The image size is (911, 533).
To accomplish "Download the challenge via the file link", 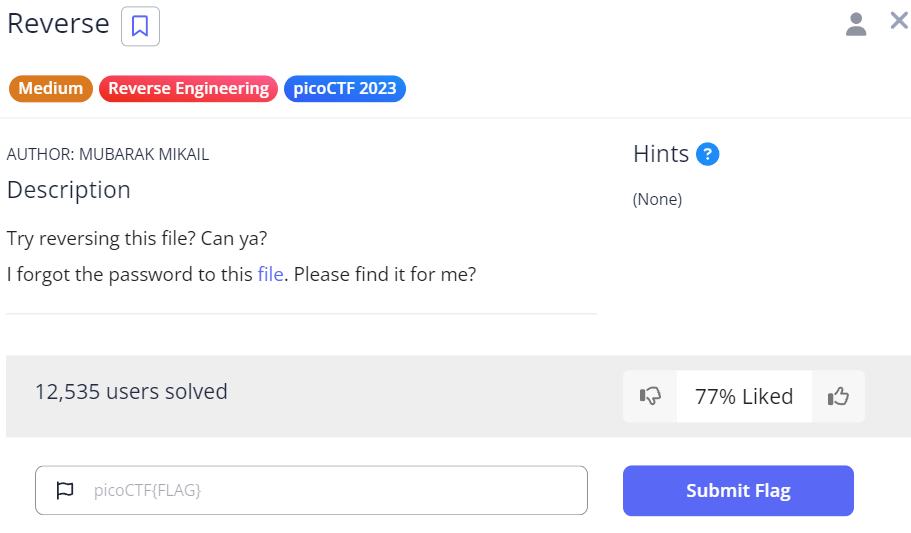I will coord(270,273).
